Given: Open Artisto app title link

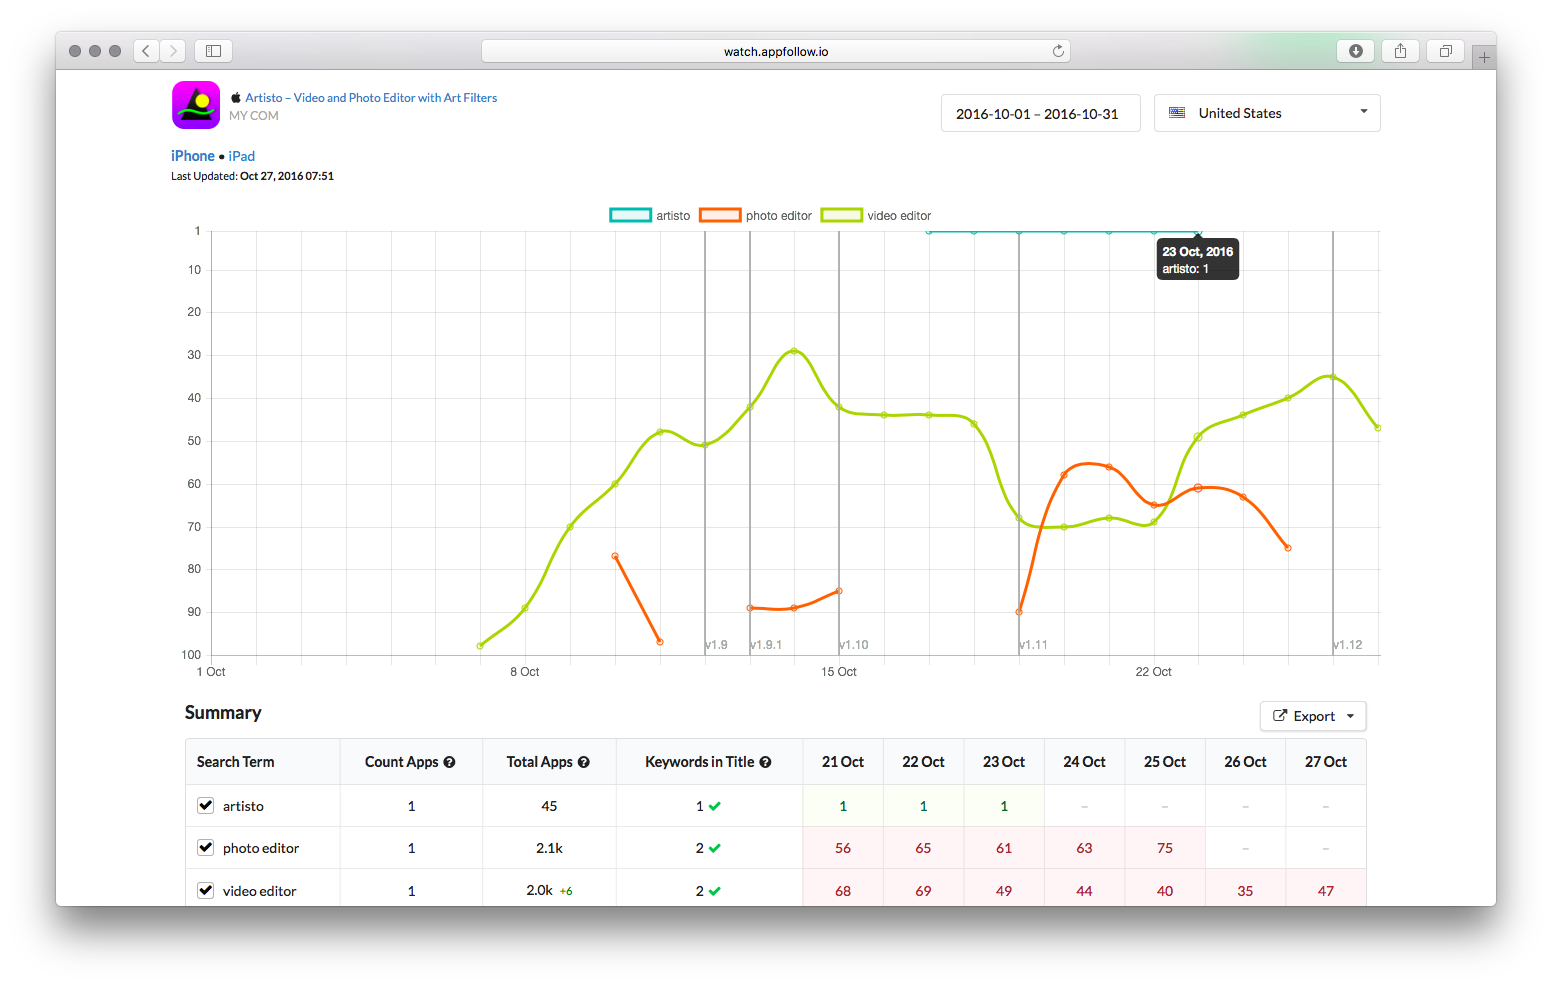Looking at the screenshot, I should click(371, 98).
